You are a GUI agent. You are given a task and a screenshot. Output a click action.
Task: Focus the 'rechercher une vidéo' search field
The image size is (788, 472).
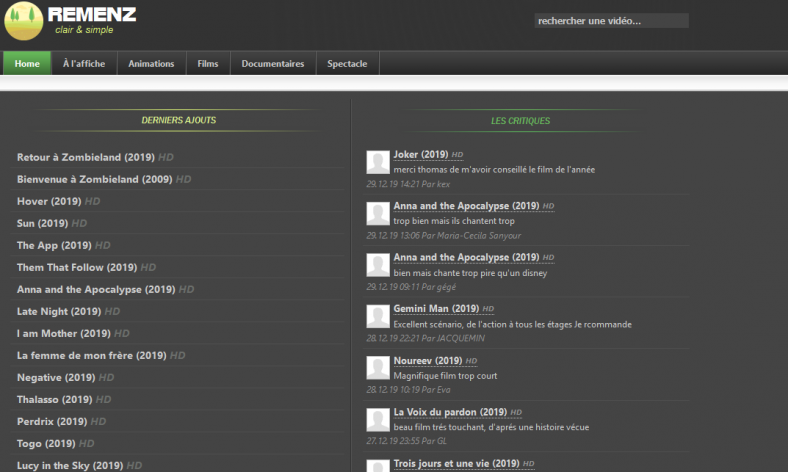(x=610, y=21)
